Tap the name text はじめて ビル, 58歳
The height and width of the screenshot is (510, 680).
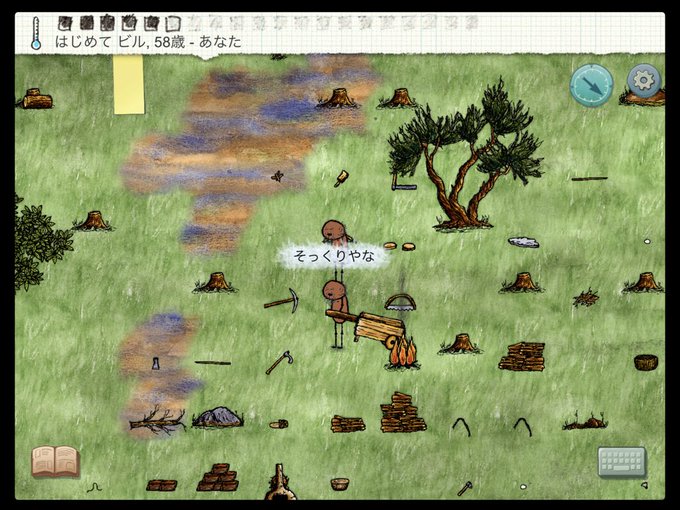point(120,42)
